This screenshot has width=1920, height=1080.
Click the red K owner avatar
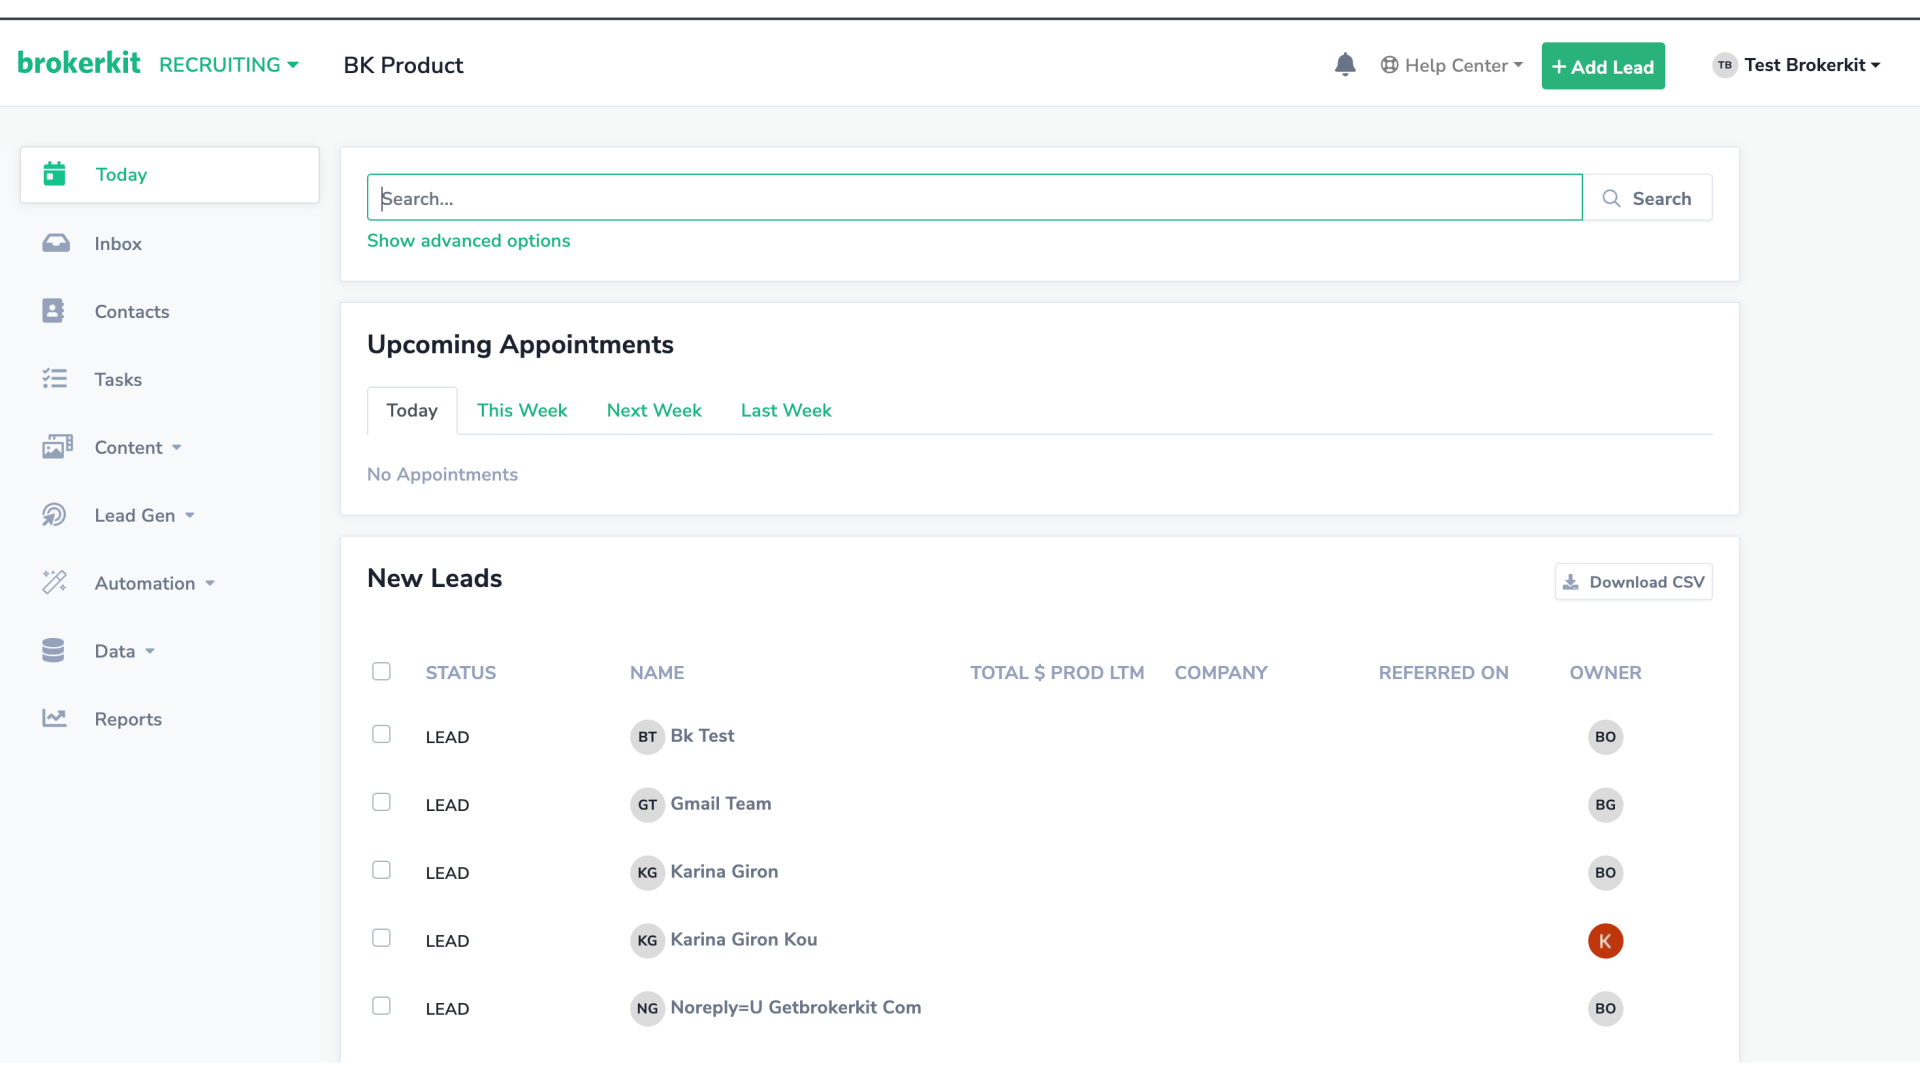(1605, 941)
